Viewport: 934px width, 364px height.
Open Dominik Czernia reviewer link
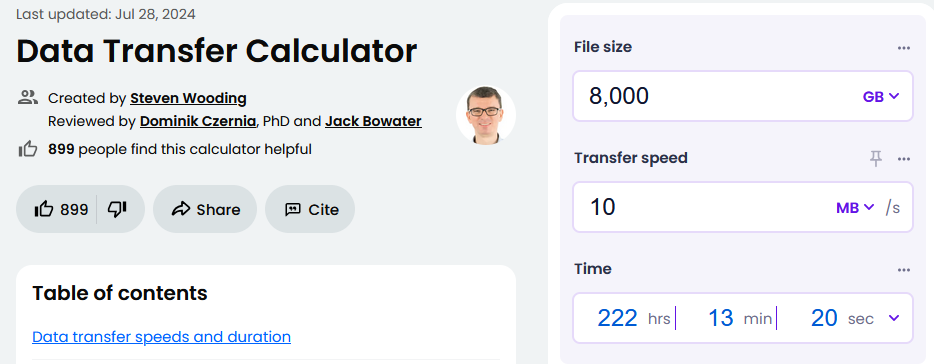coord(198,122)
